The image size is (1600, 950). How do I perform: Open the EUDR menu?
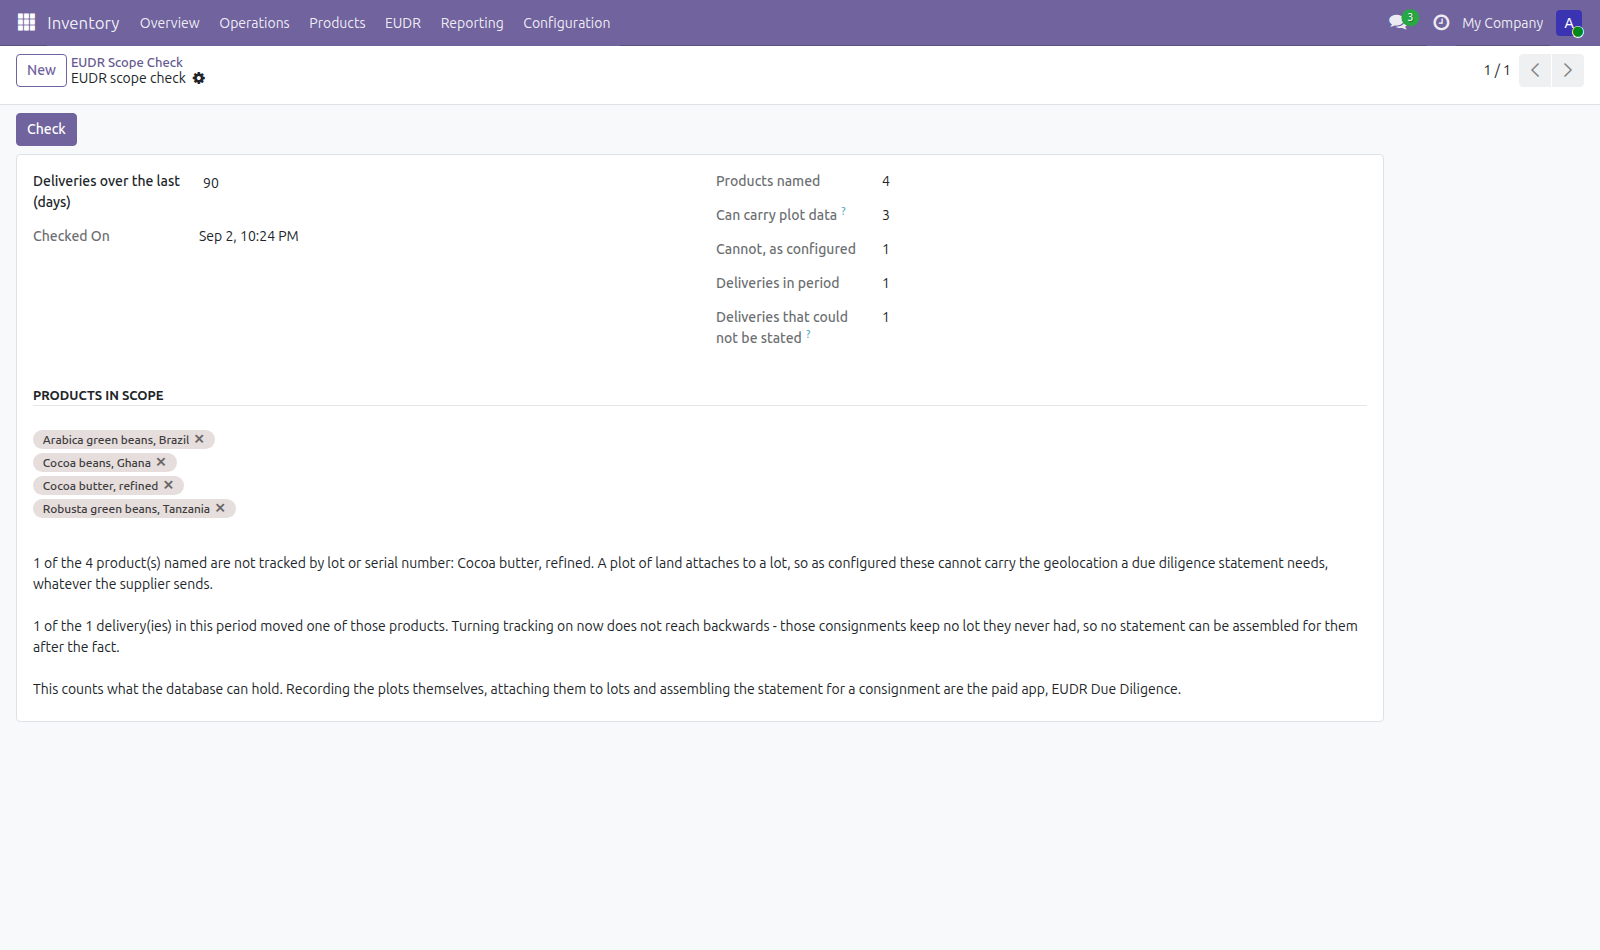tap(403, 22)
